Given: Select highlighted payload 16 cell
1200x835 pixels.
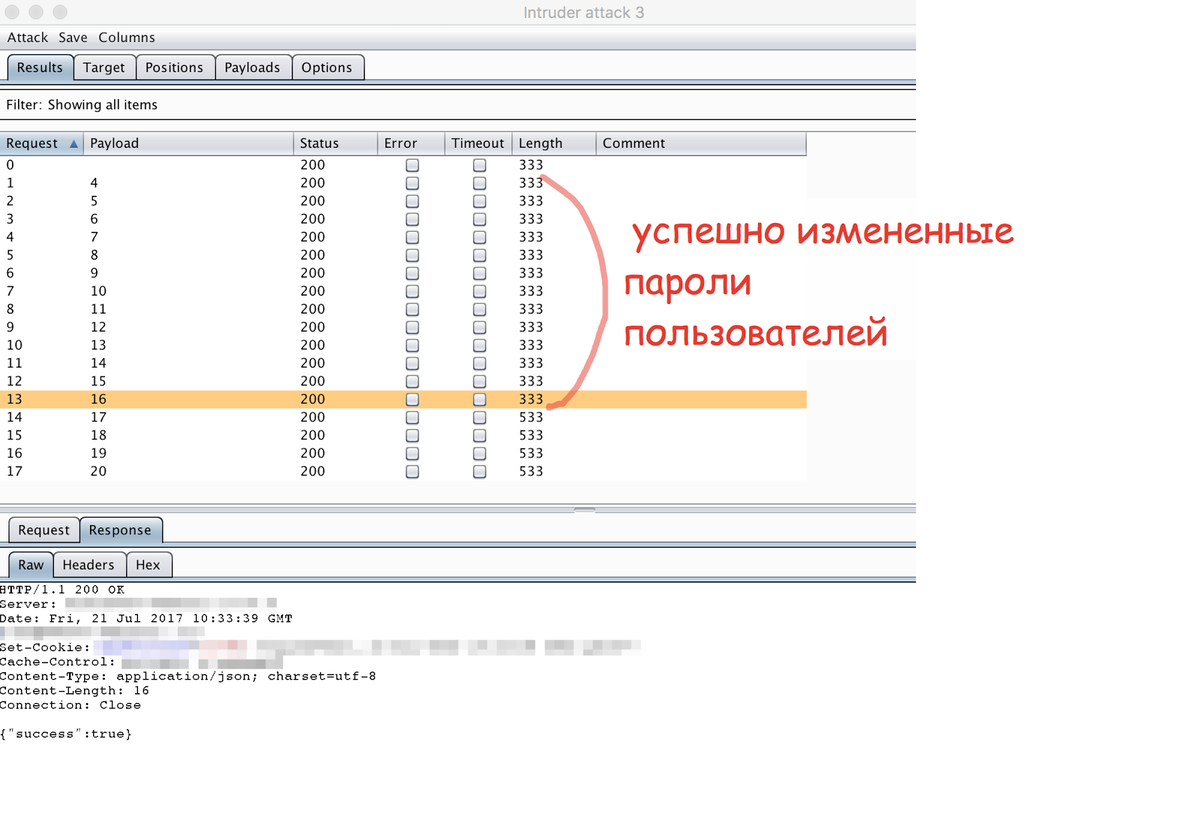Looking at the screenshot, I should (x=98, y=399).
